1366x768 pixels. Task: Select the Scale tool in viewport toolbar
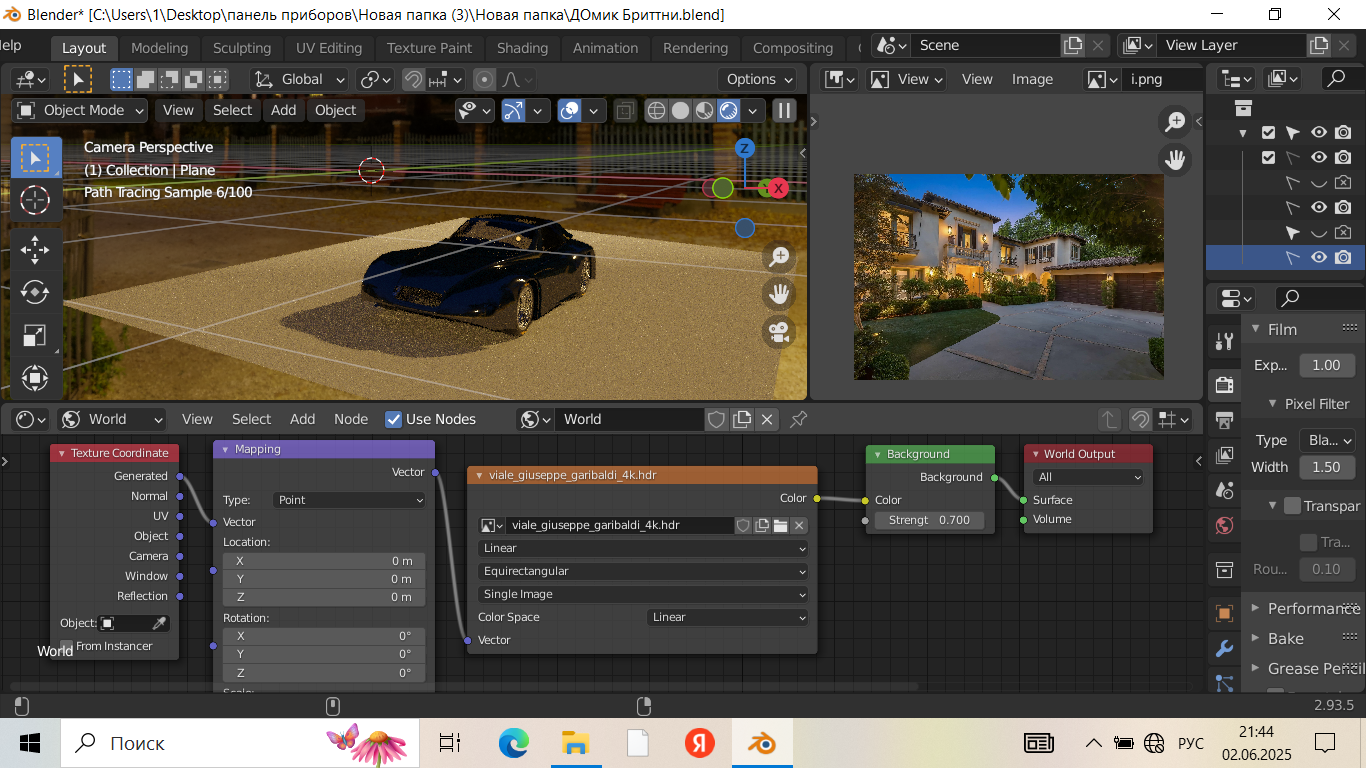coord(35,336)
